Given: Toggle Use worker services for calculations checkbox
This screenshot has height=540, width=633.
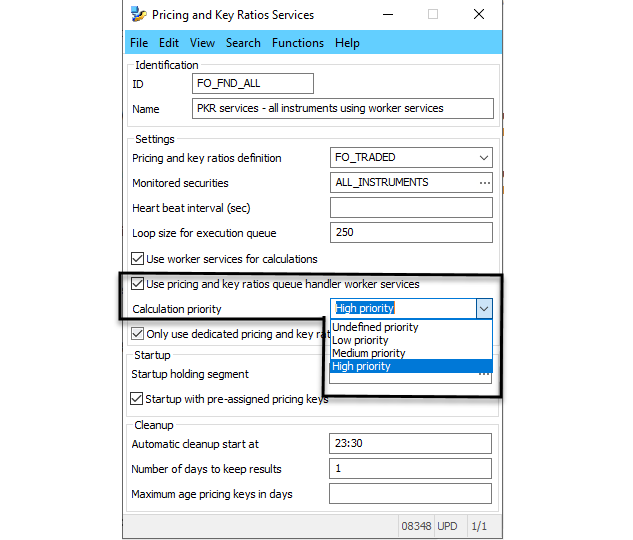Looking at the screenshot, I should click(137, 259).
